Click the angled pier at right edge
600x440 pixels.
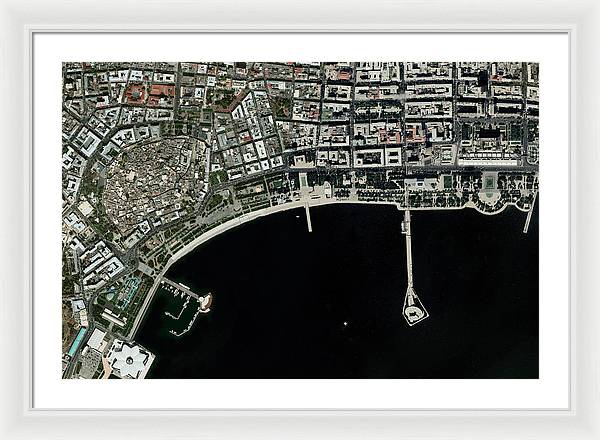coord(528,217)
